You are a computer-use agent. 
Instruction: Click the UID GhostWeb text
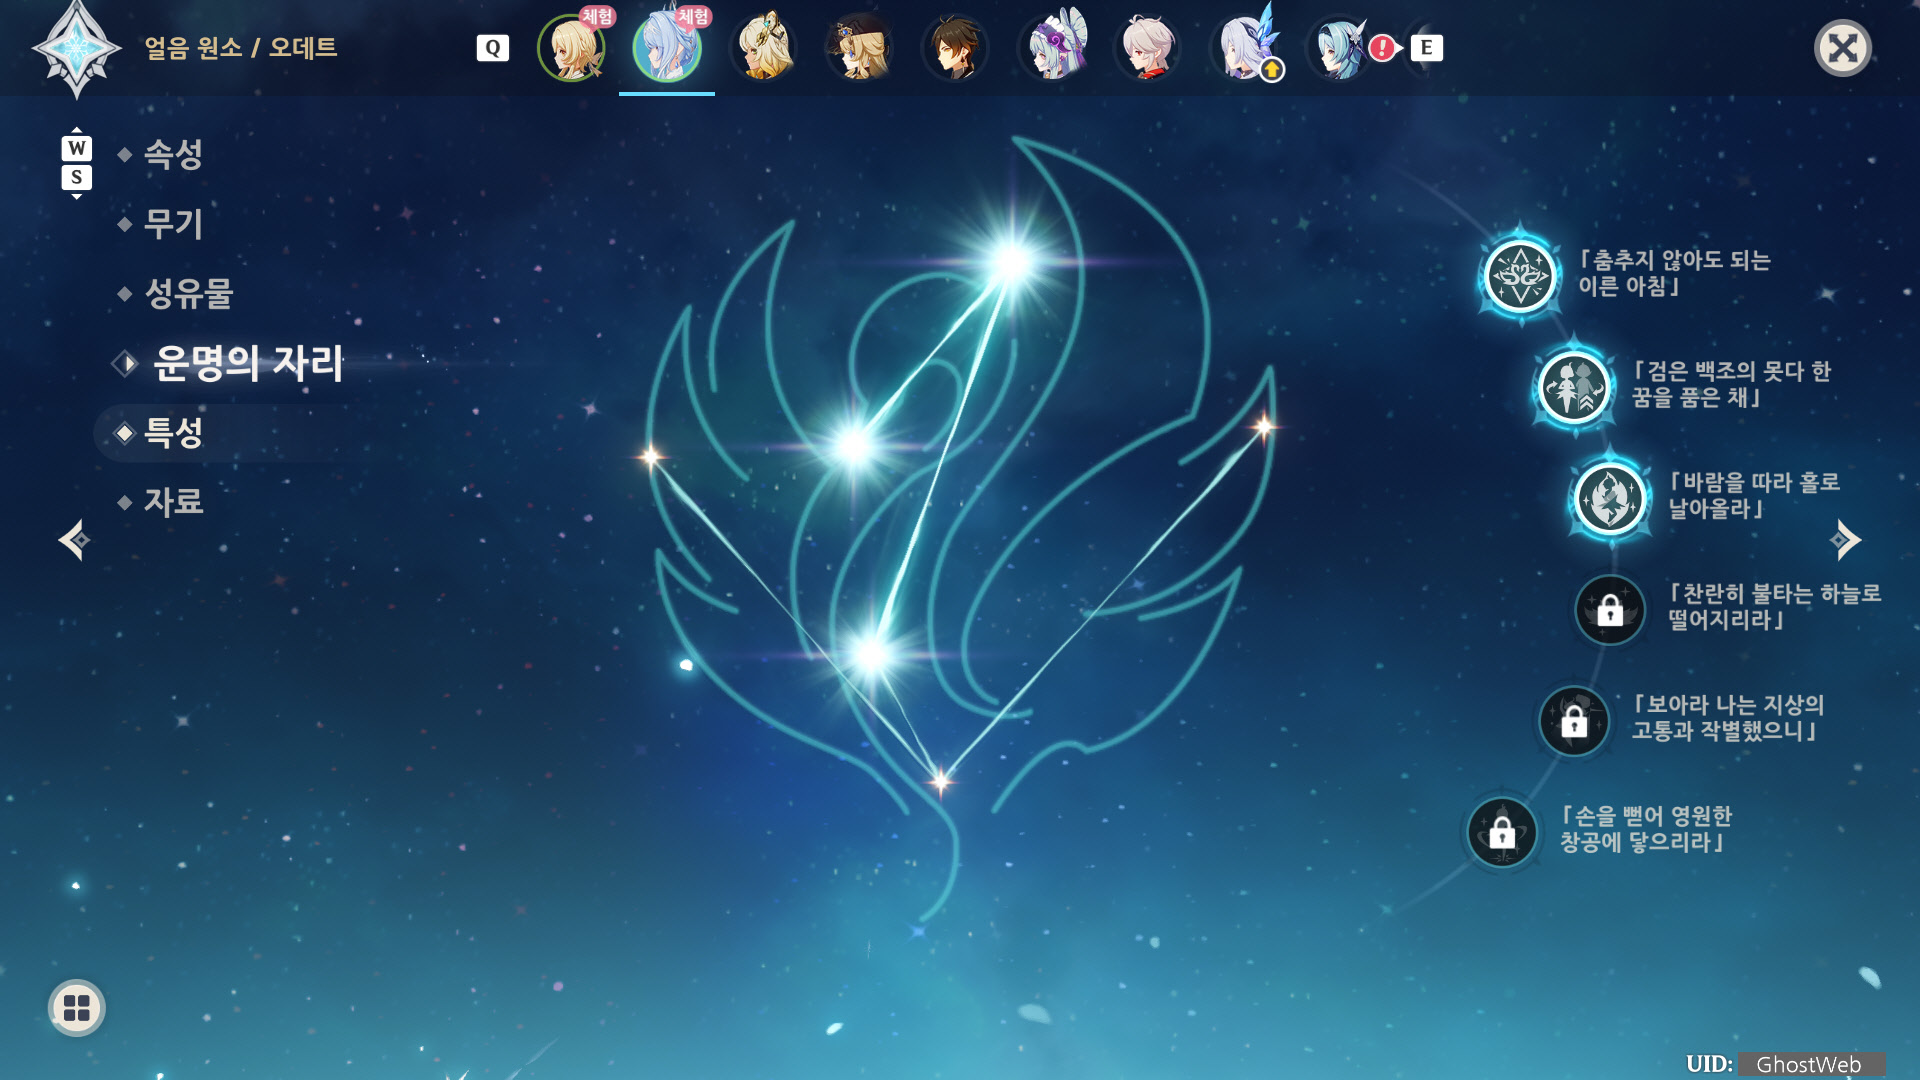coord(1785,1064)
